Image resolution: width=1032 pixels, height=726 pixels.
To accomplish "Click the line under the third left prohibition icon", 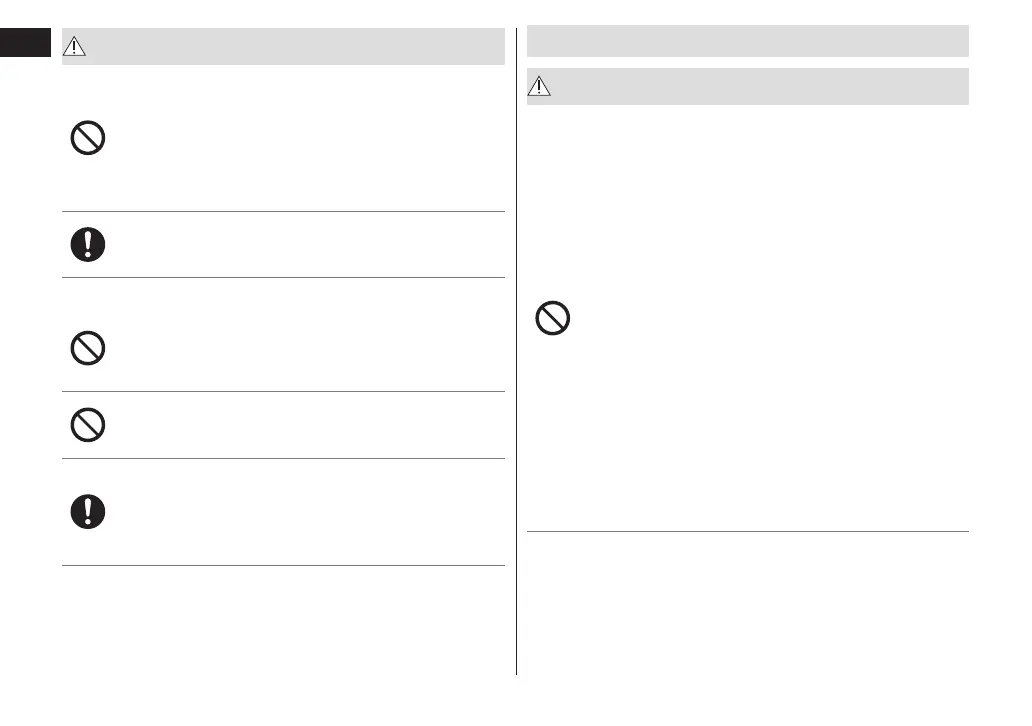I will point(283,459).
